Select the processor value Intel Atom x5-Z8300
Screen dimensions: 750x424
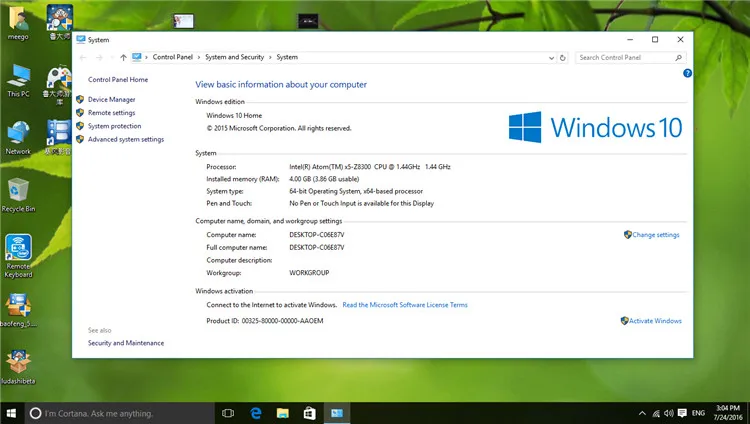pos(370,167)
